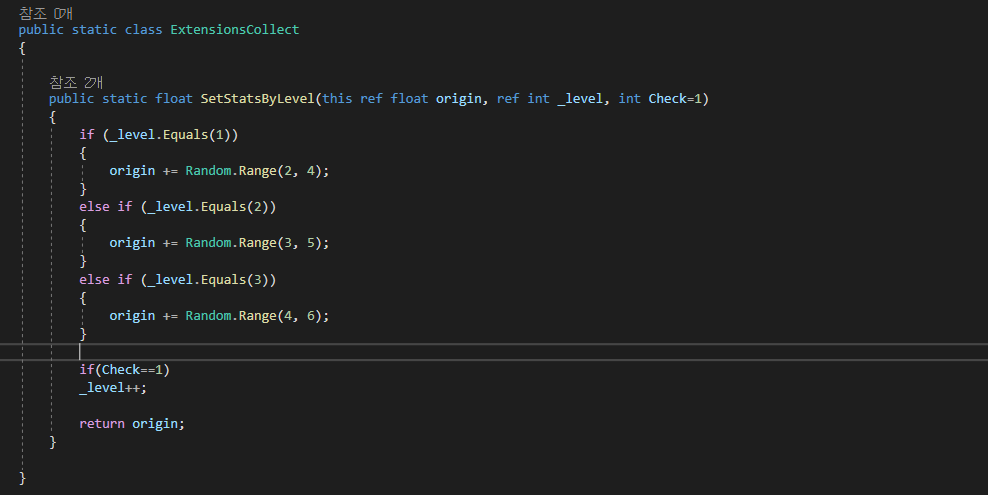The image size is (988, 495).
Task: Place the cursor in _level.Equals(3) condition
Action: click(x=209, y=280)
